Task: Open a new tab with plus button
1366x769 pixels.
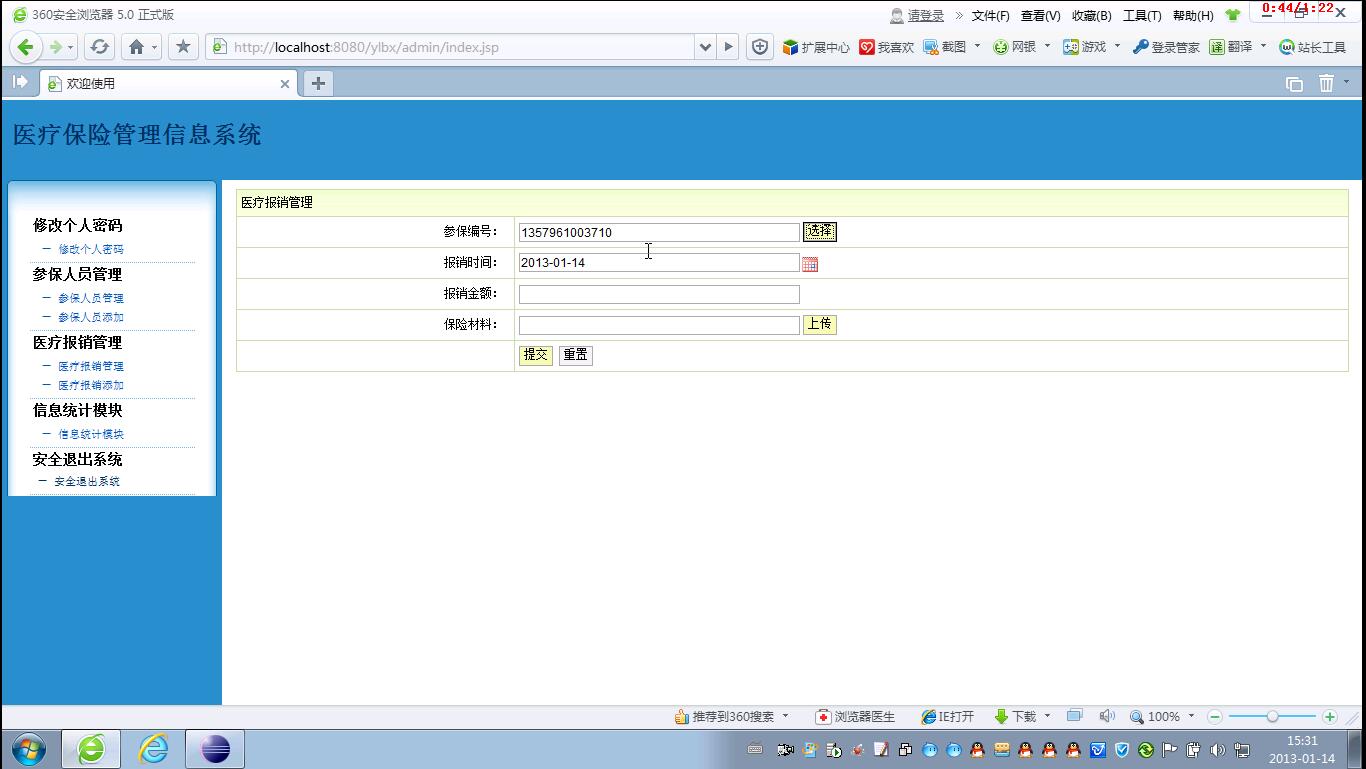Action: [x=318, y=84]
